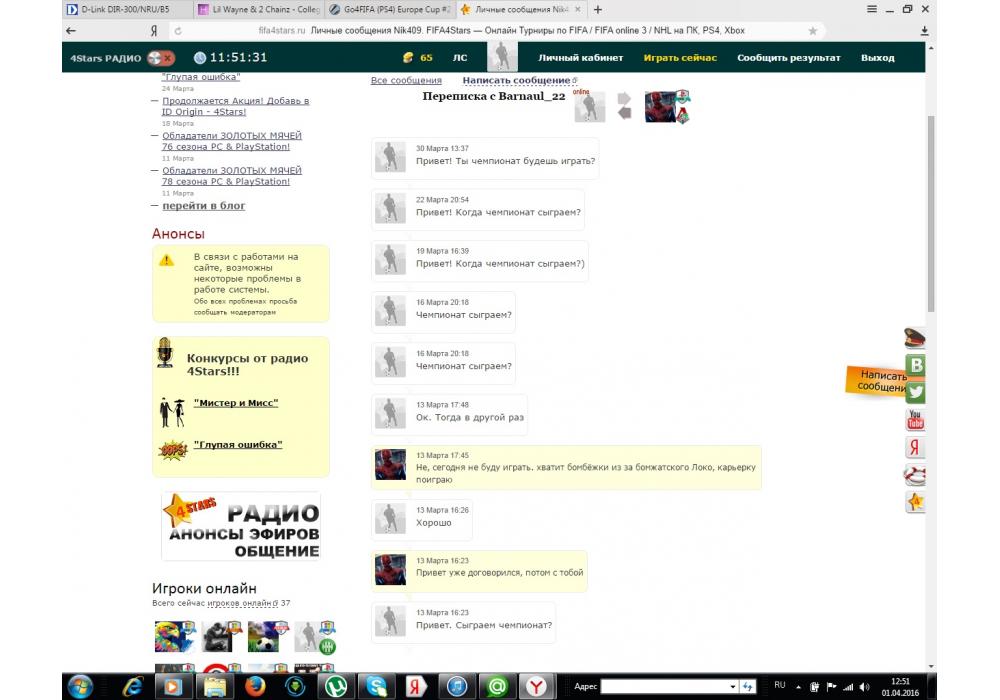Click the message text "Ок. Тогда в другой раз"

[470, 418]
